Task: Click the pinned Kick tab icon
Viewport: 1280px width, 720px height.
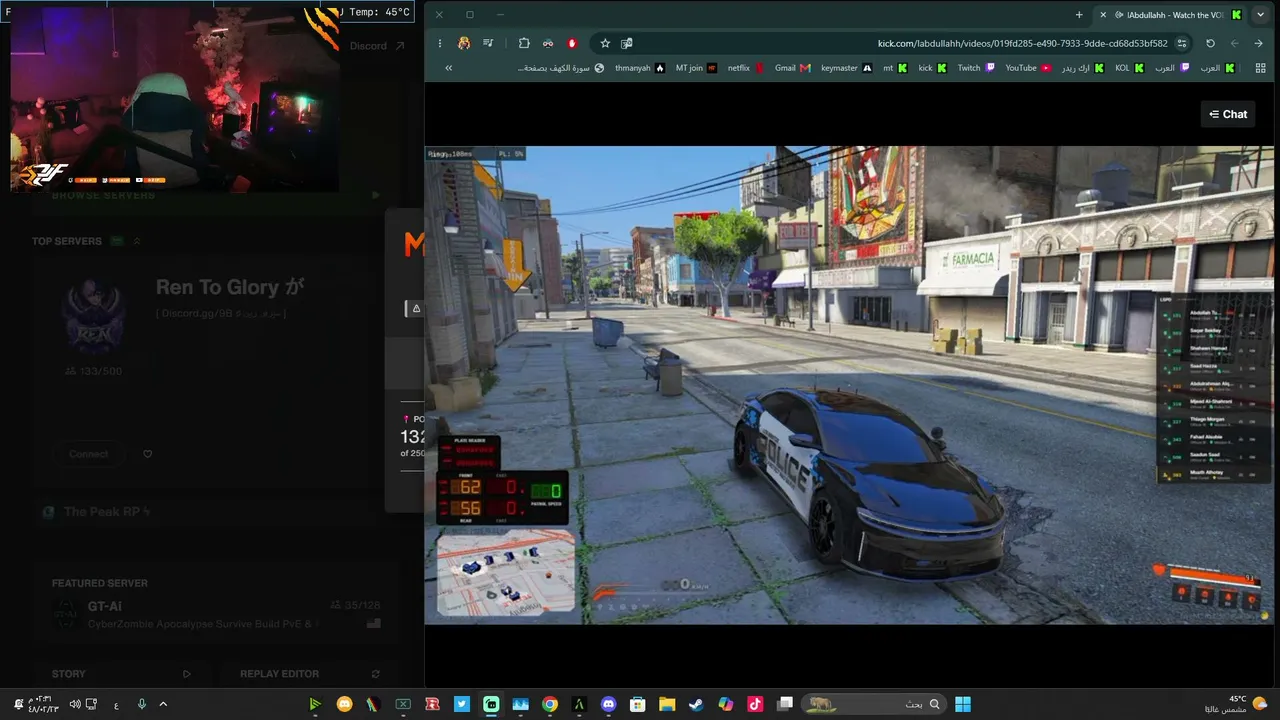Action: click(1237, 15)
